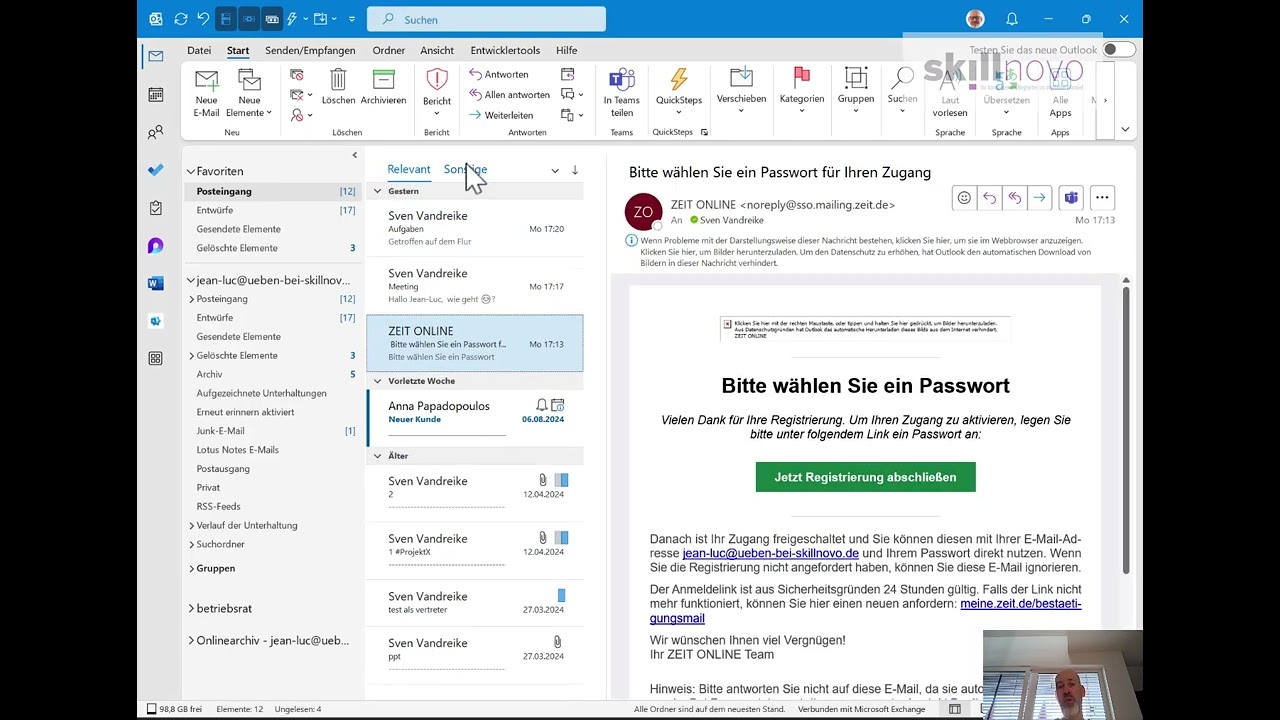Click the reading pane vertical scrollbar

coord(1126,430)
